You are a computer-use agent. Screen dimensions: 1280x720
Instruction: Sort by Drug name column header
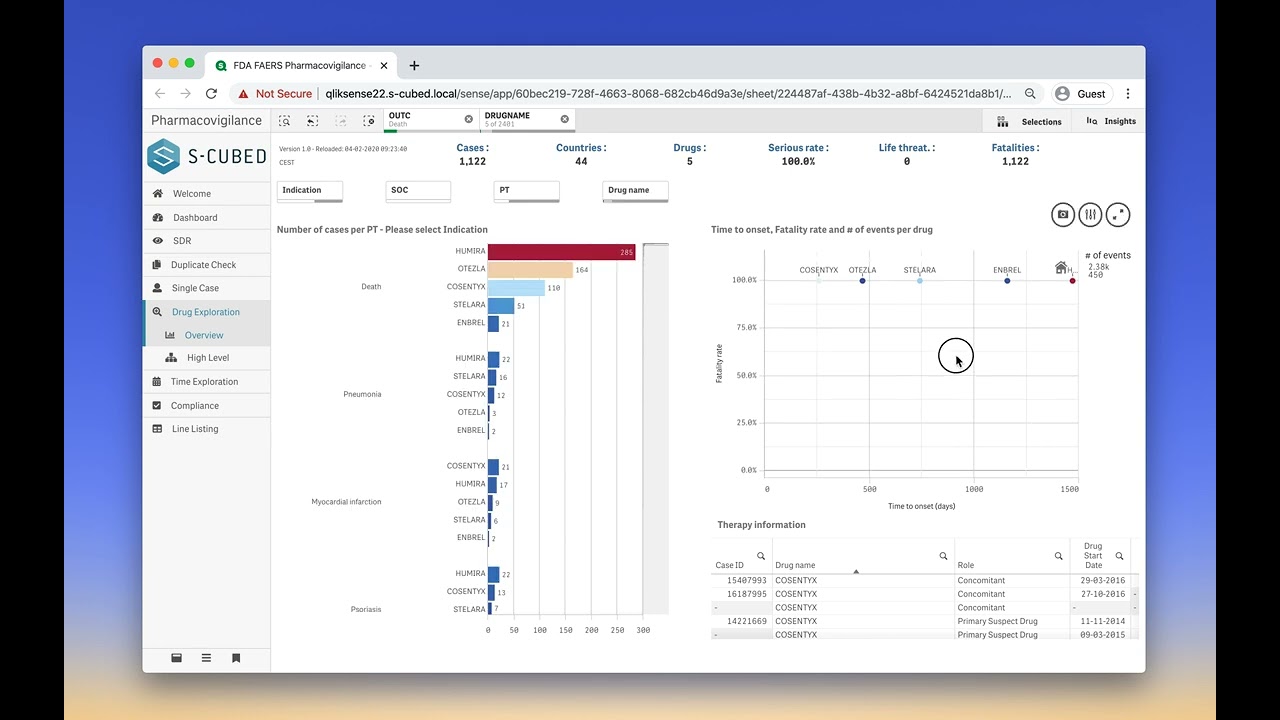[796, 566]
